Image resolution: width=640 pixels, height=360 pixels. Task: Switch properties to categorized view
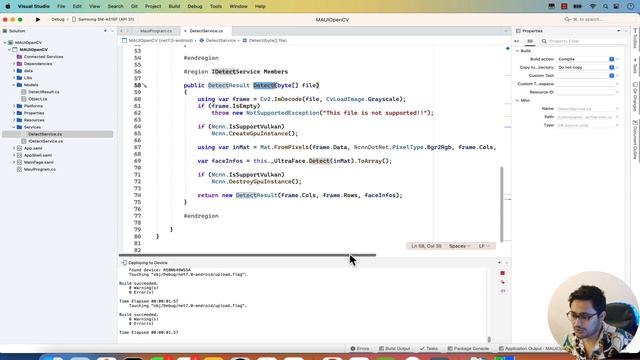[x=530, y=41]
